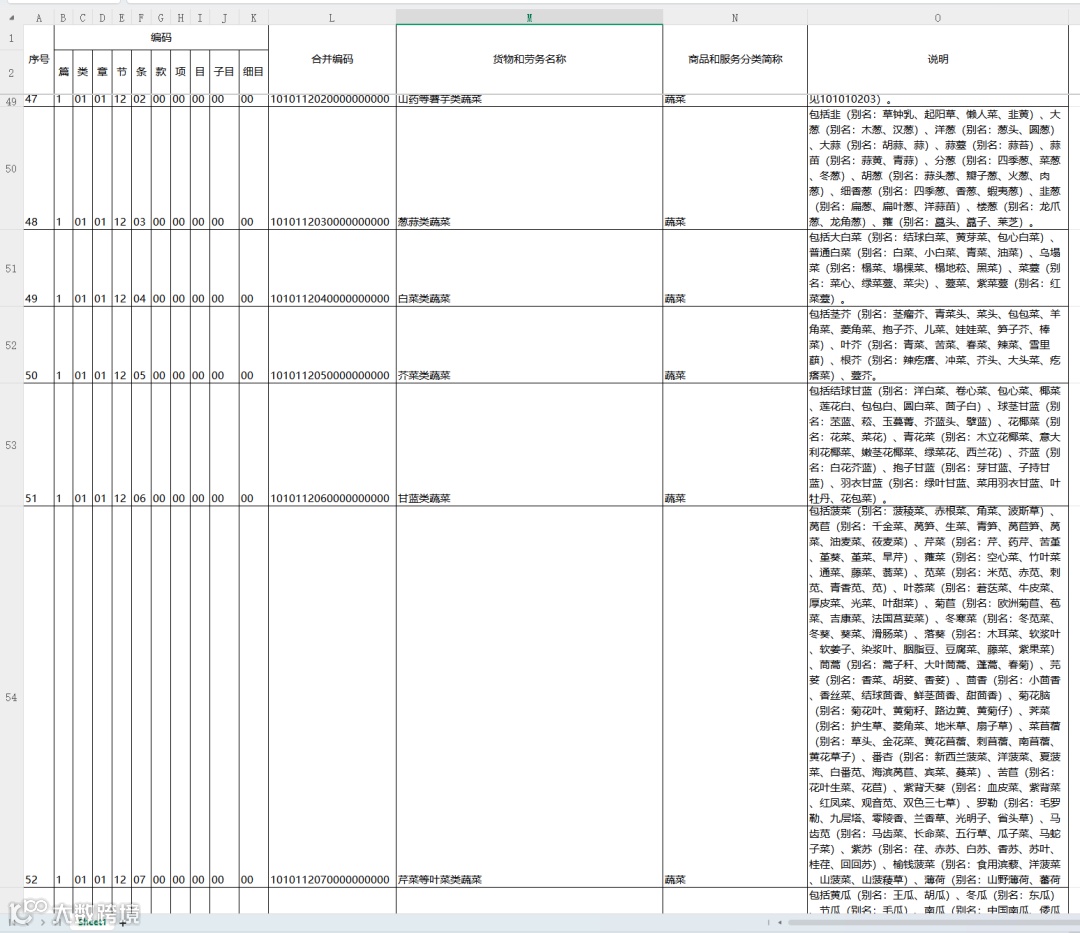Select the 芹菜等叶菜类蔬菜 name cell

coord(529,697)
